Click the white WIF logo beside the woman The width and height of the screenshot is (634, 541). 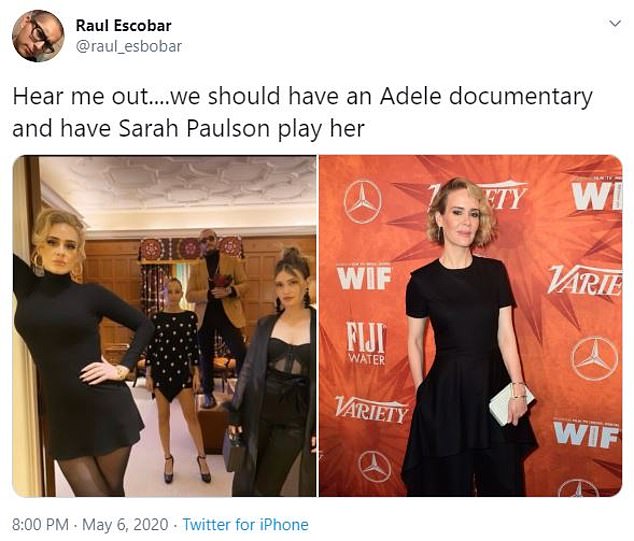(x=365, y=279)
